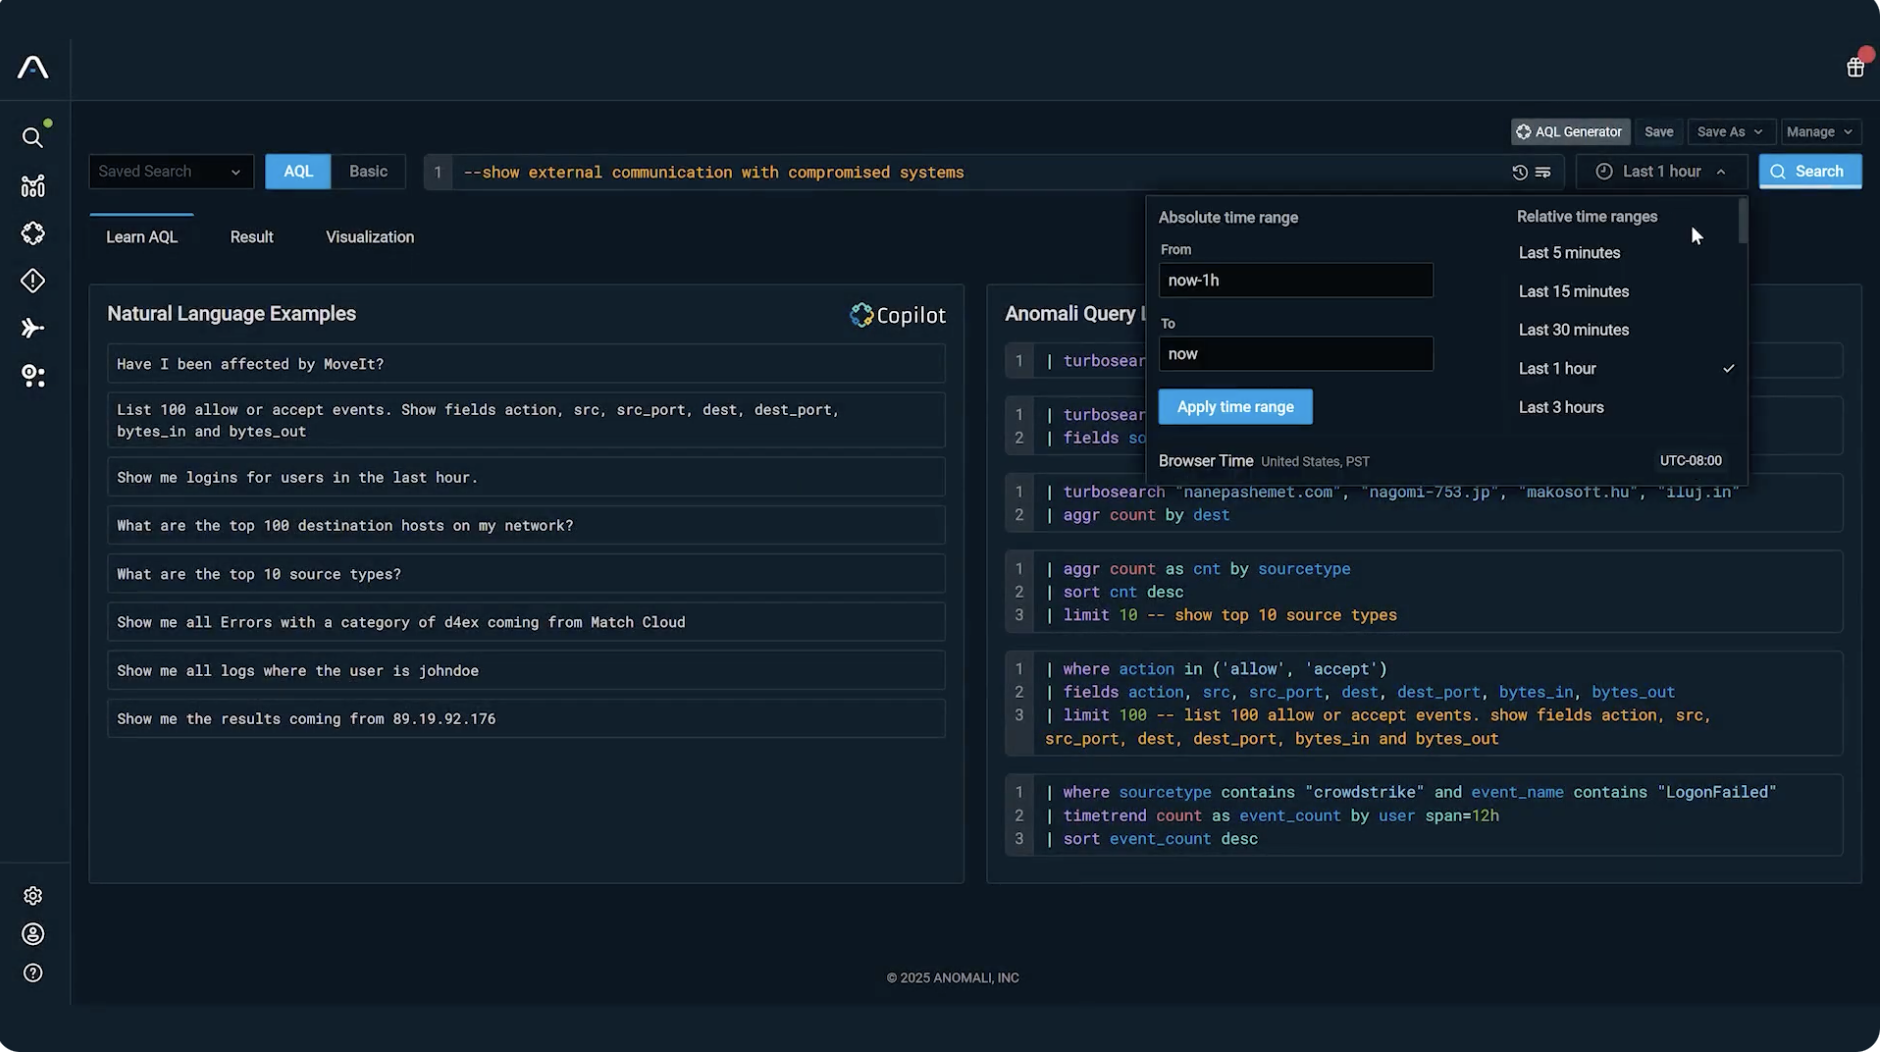
Task: Switch to the Learn AQL tab
Action: pos(142,237)
